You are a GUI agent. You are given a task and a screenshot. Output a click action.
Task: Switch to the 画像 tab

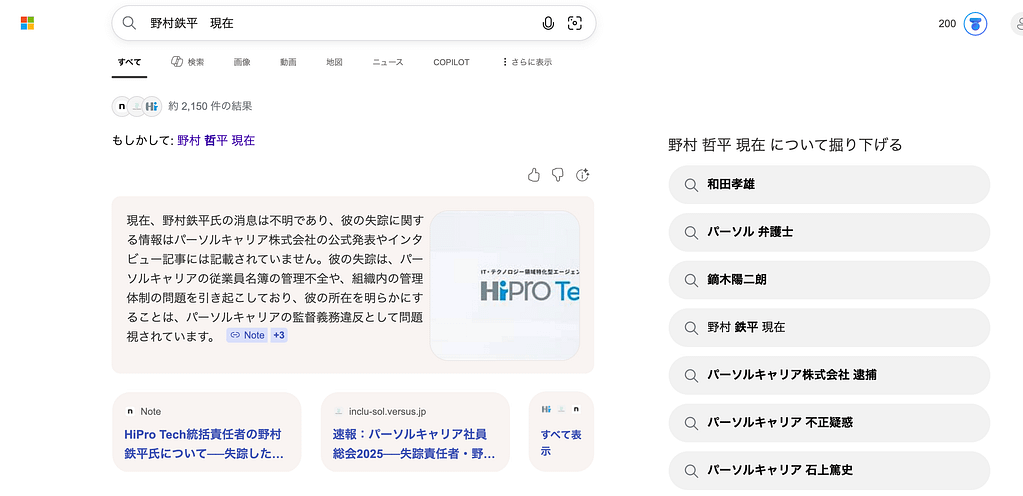242,62
